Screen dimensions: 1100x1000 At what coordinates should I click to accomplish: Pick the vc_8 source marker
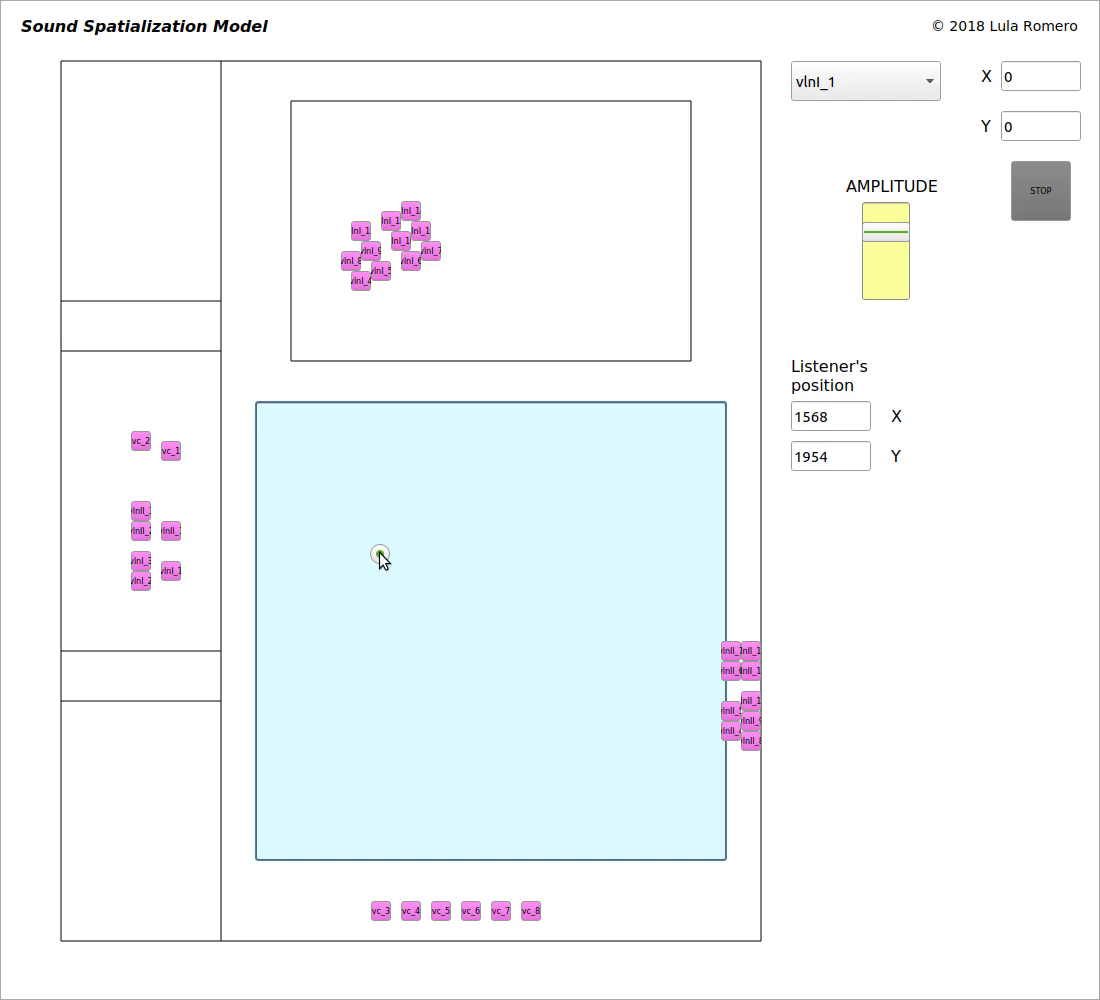531,911
